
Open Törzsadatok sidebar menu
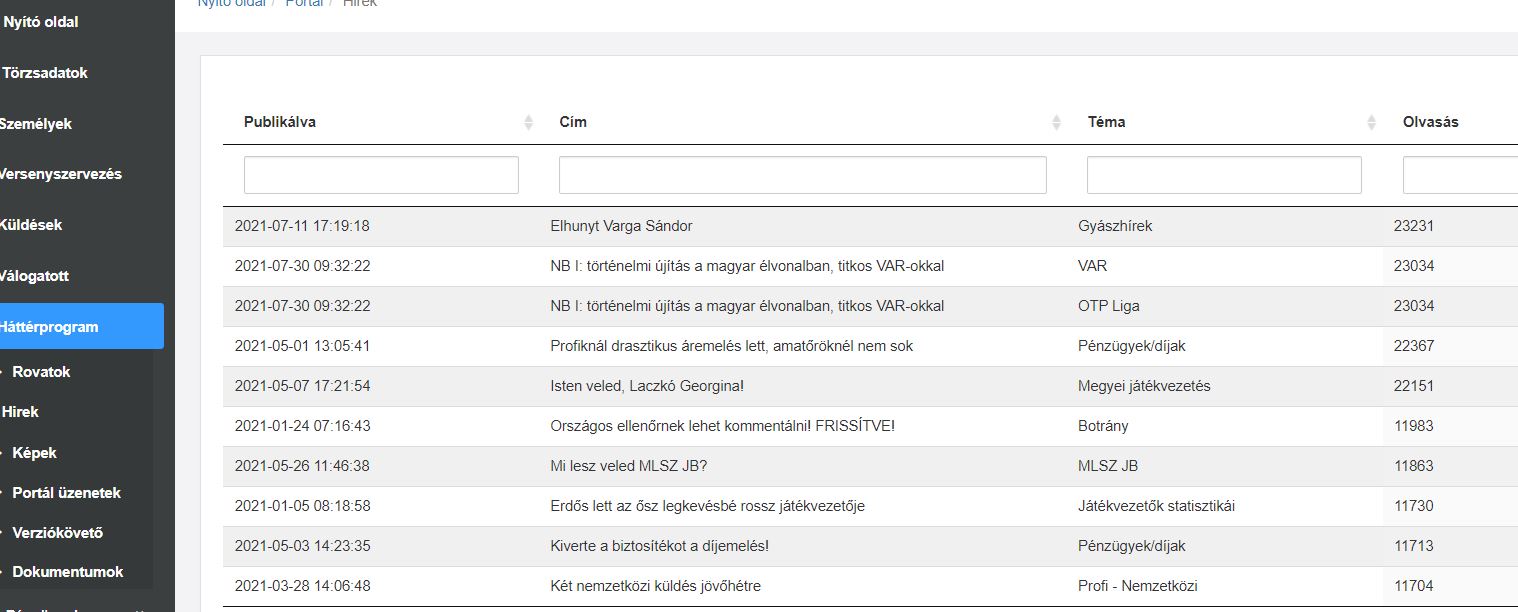click(x=45, y=73)
